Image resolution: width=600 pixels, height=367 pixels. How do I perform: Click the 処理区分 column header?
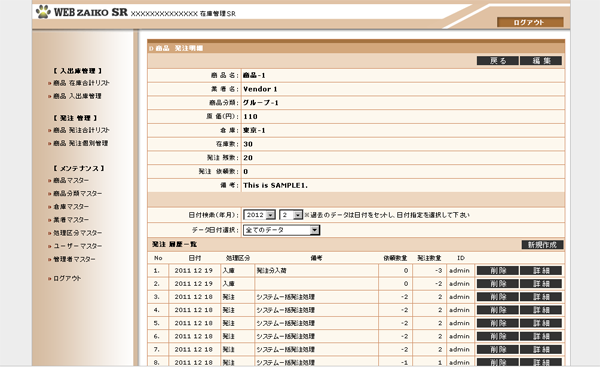(238, 258)
